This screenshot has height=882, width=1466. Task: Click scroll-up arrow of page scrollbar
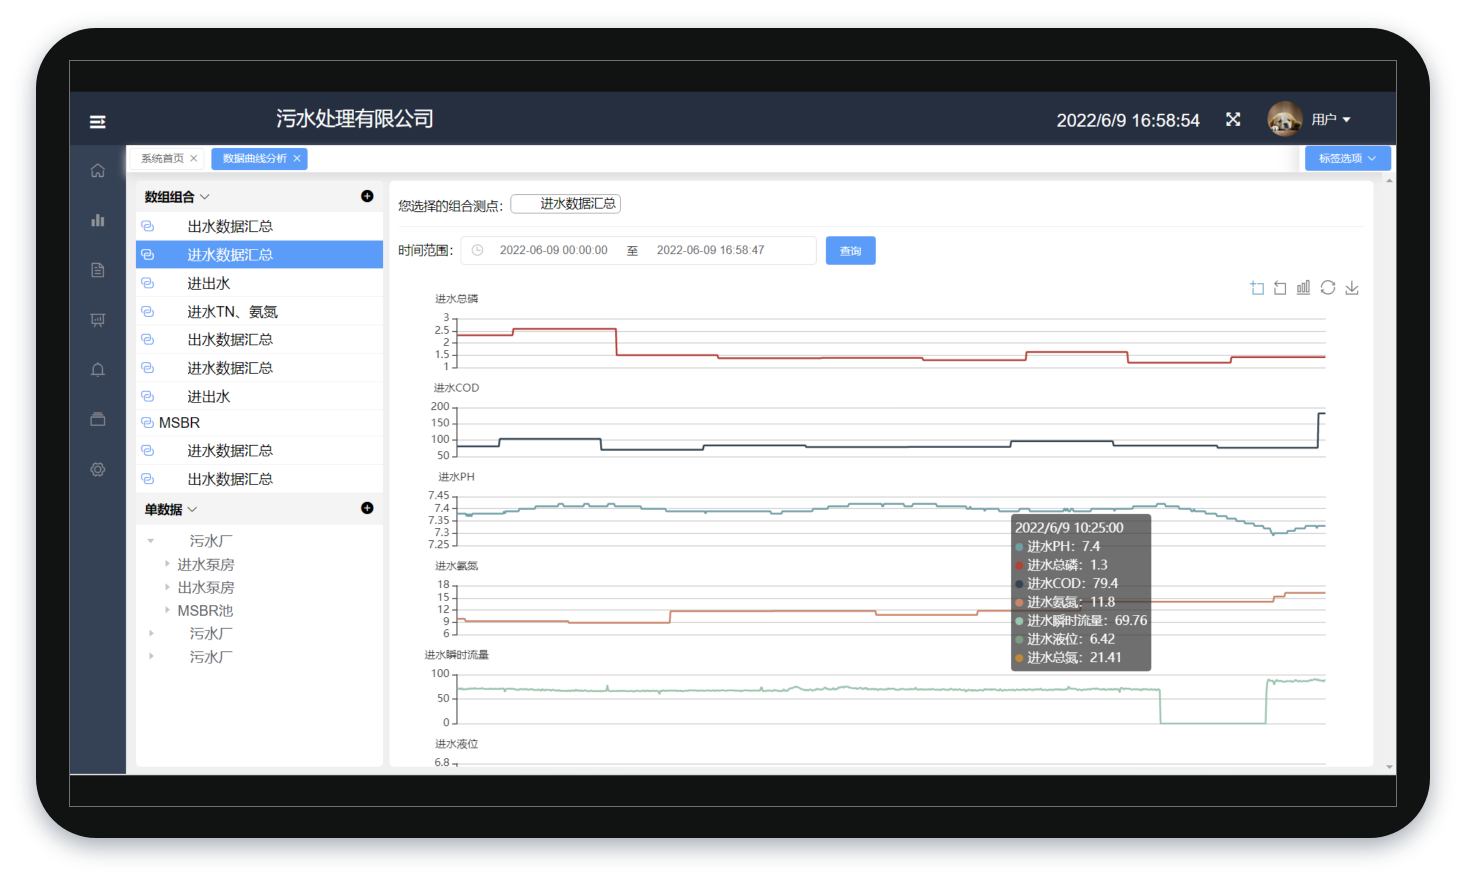[1389, 180]
